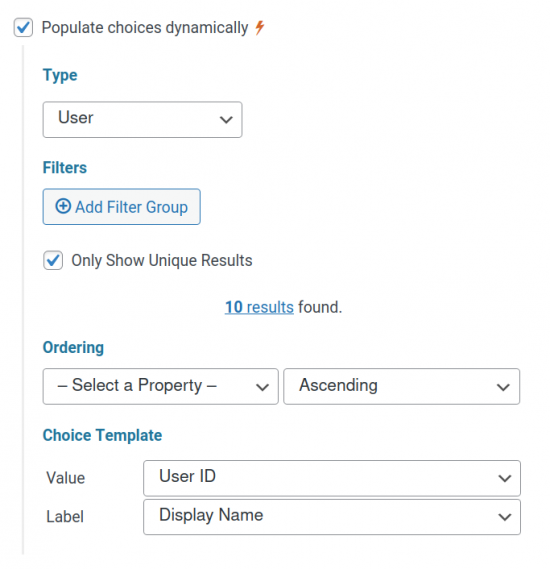The width and height of the screenshot is (550, 569).
Task: Click the chevron arrow beside Ascending
Action: point(503,387)
